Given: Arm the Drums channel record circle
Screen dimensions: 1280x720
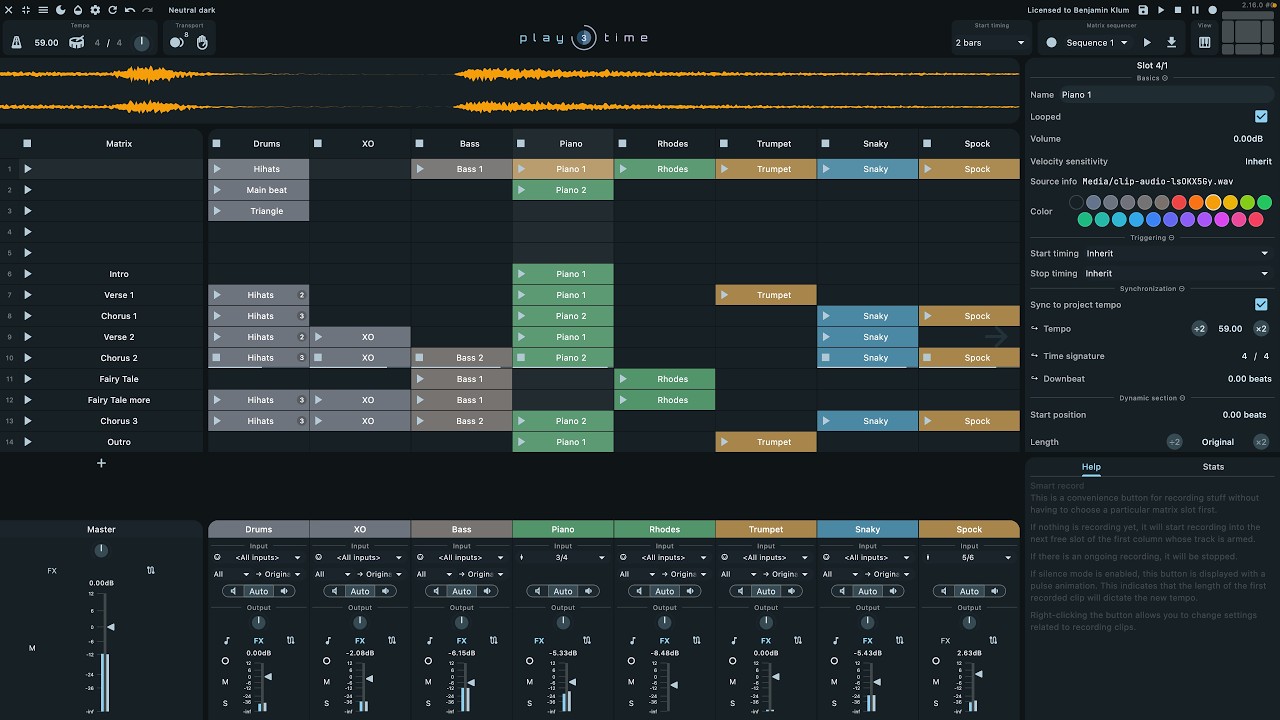Looking at the screenshot, I should [x=225, y=661].
